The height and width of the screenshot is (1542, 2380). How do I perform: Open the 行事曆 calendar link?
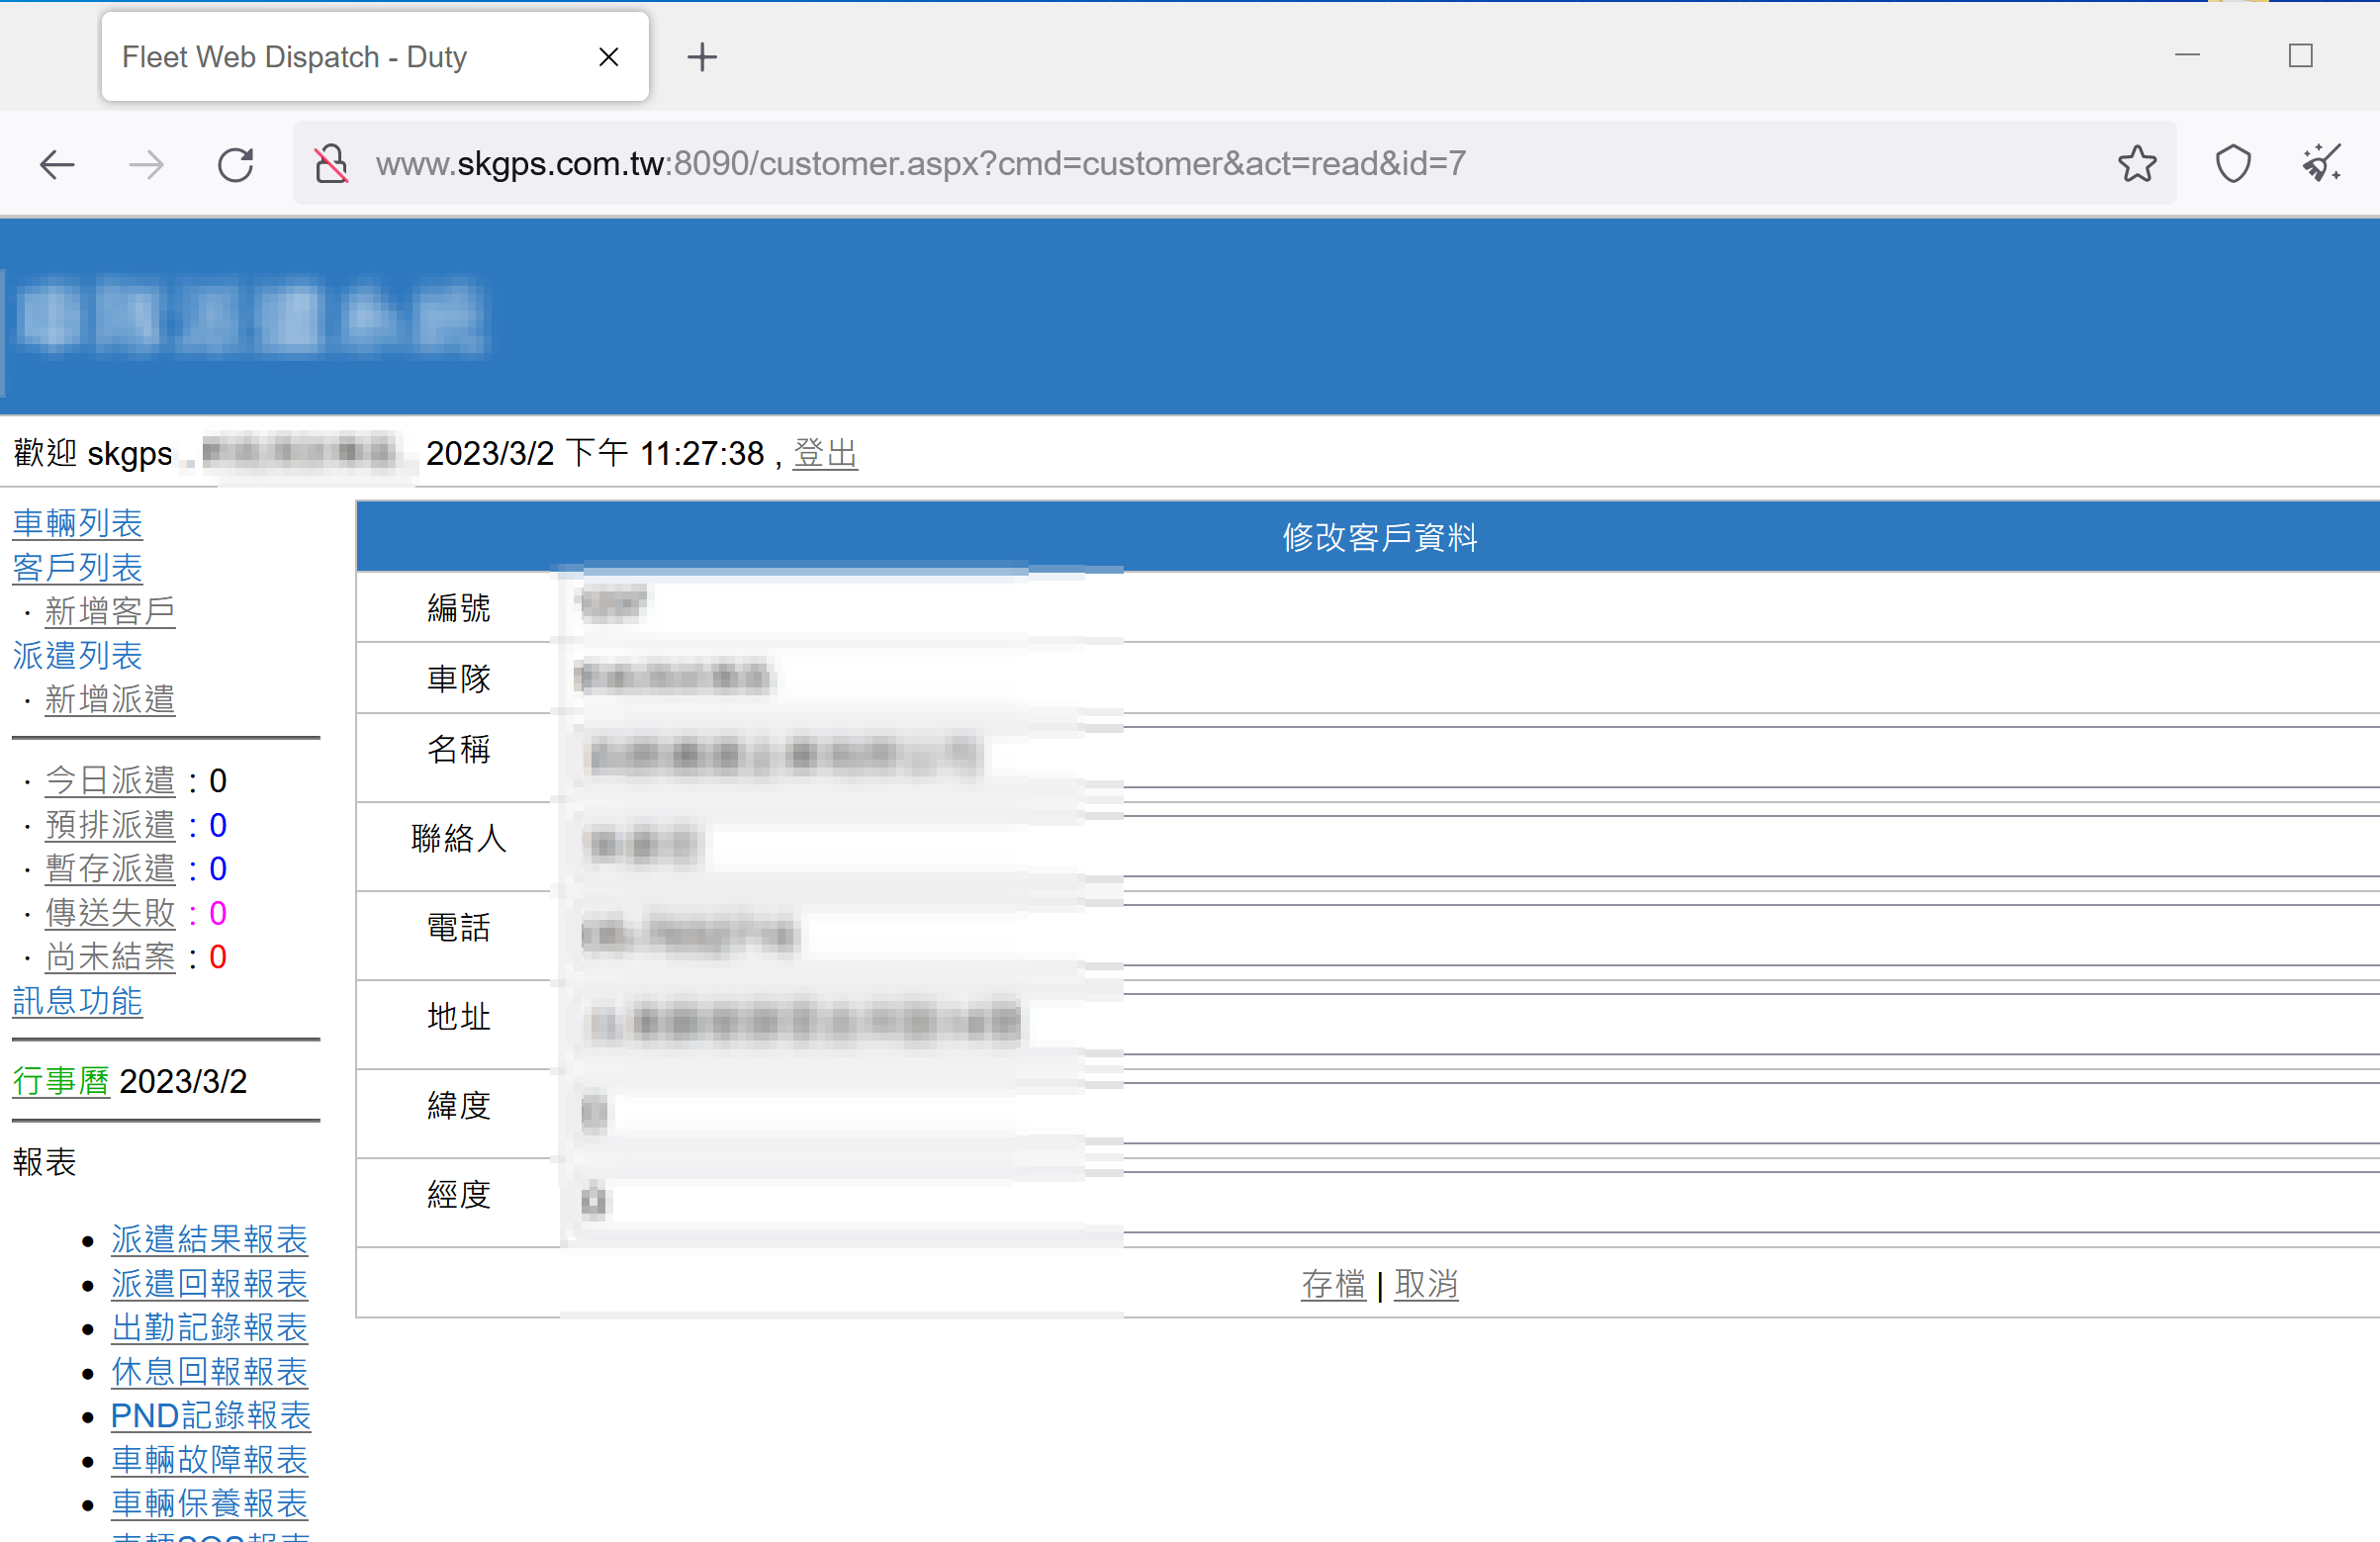click(x=61, y=1081)
